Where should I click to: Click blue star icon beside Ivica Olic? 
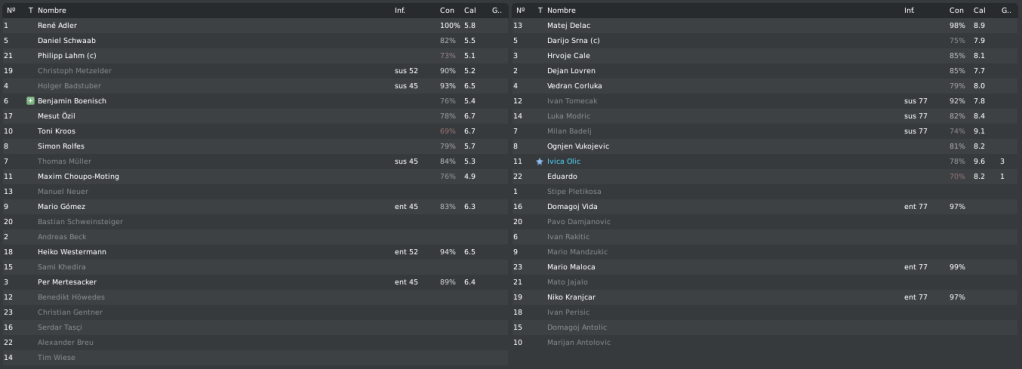point(540,162)
